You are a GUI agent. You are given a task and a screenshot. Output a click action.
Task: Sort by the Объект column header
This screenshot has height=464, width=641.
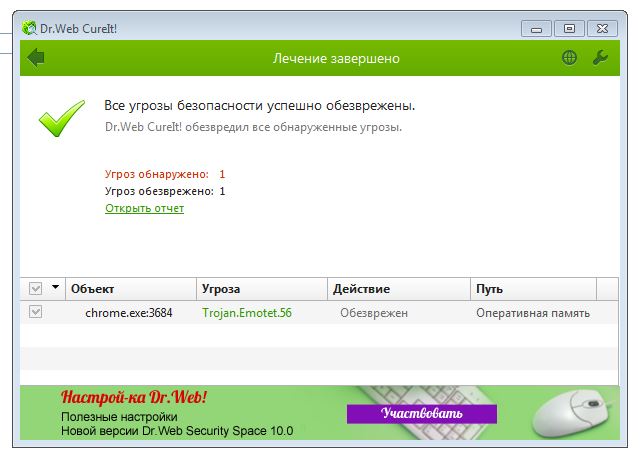click(x=130, y=288)
